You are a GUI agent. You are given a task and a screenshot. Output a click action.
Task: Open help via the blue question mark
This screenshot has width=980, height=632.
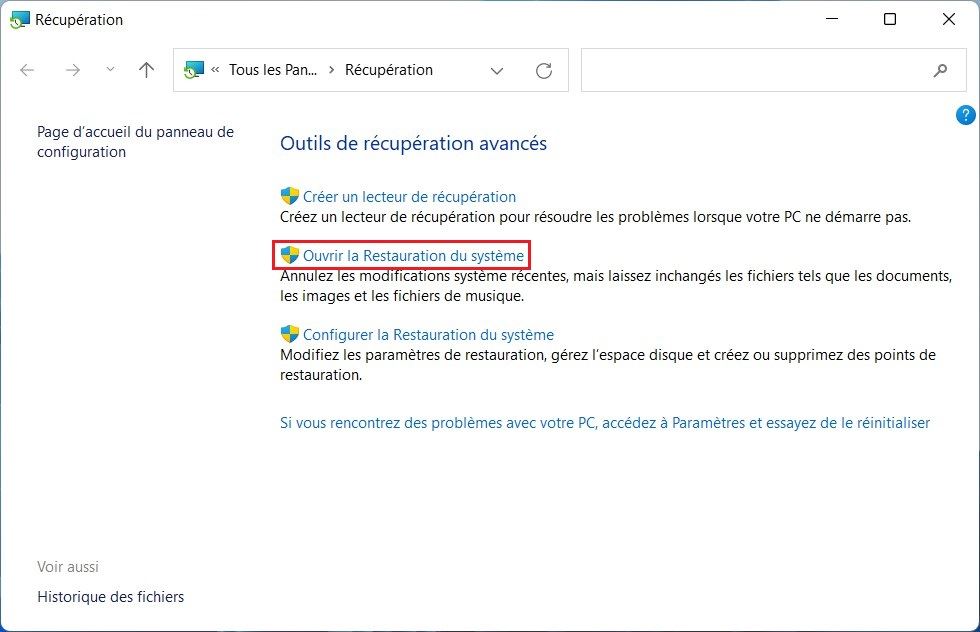click(x=965, y=115)
